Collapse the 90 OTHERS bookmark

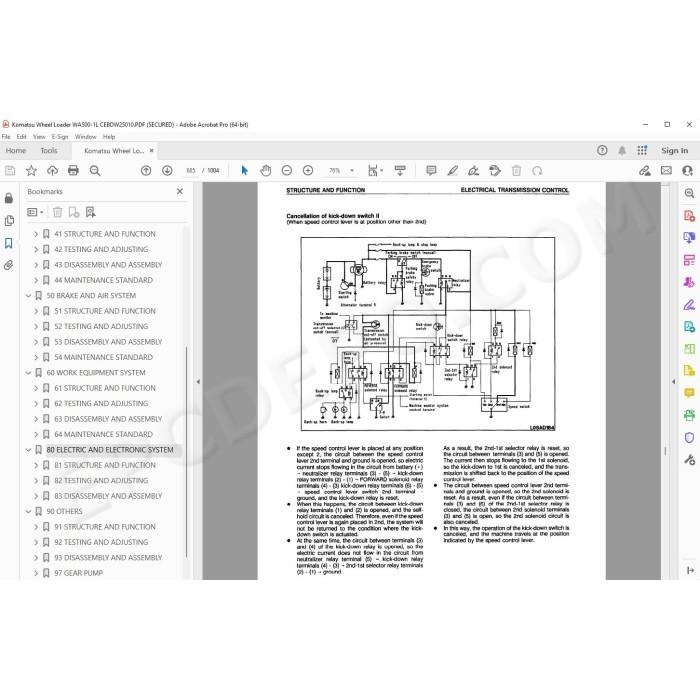pos(29,512)
